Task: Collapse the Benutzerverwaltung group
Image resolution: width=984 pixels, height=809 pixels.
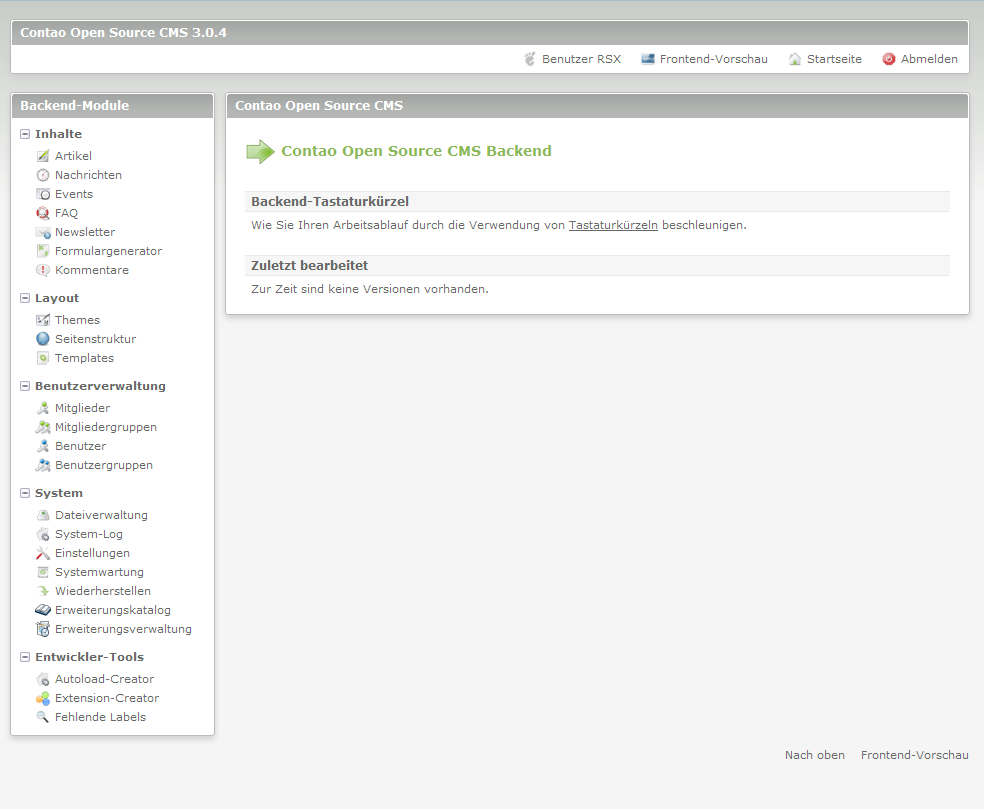Action: 25,386
